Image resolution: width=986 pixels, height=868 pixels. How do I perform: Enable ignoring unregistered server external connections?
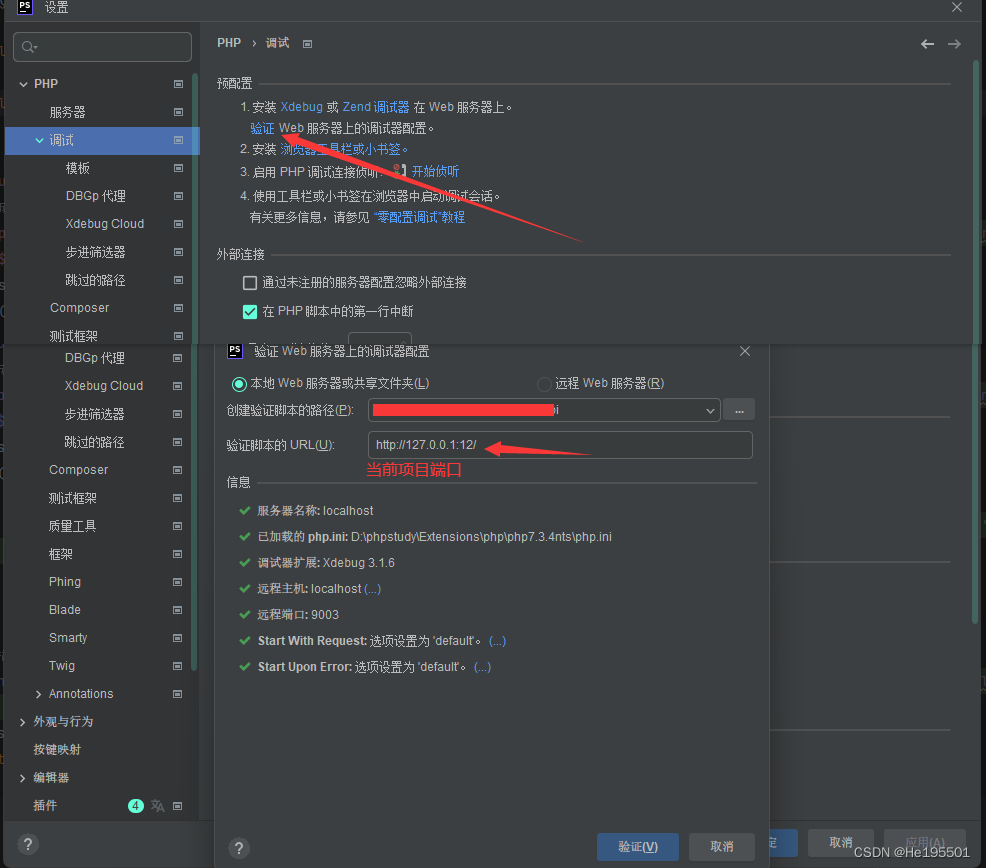pos(250,283)
